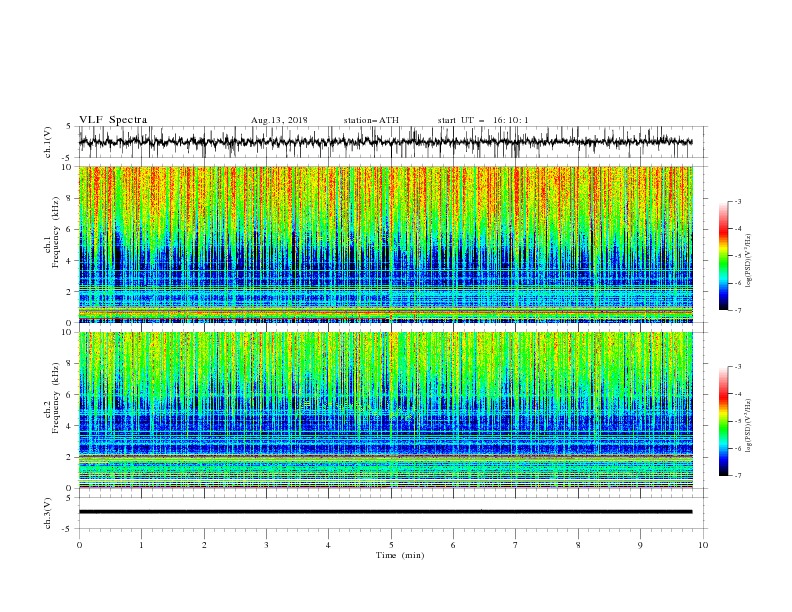Click inside the ch.1 voltage waveform trace
This screenshot has width=792, height=612.
tap(385, 142)
